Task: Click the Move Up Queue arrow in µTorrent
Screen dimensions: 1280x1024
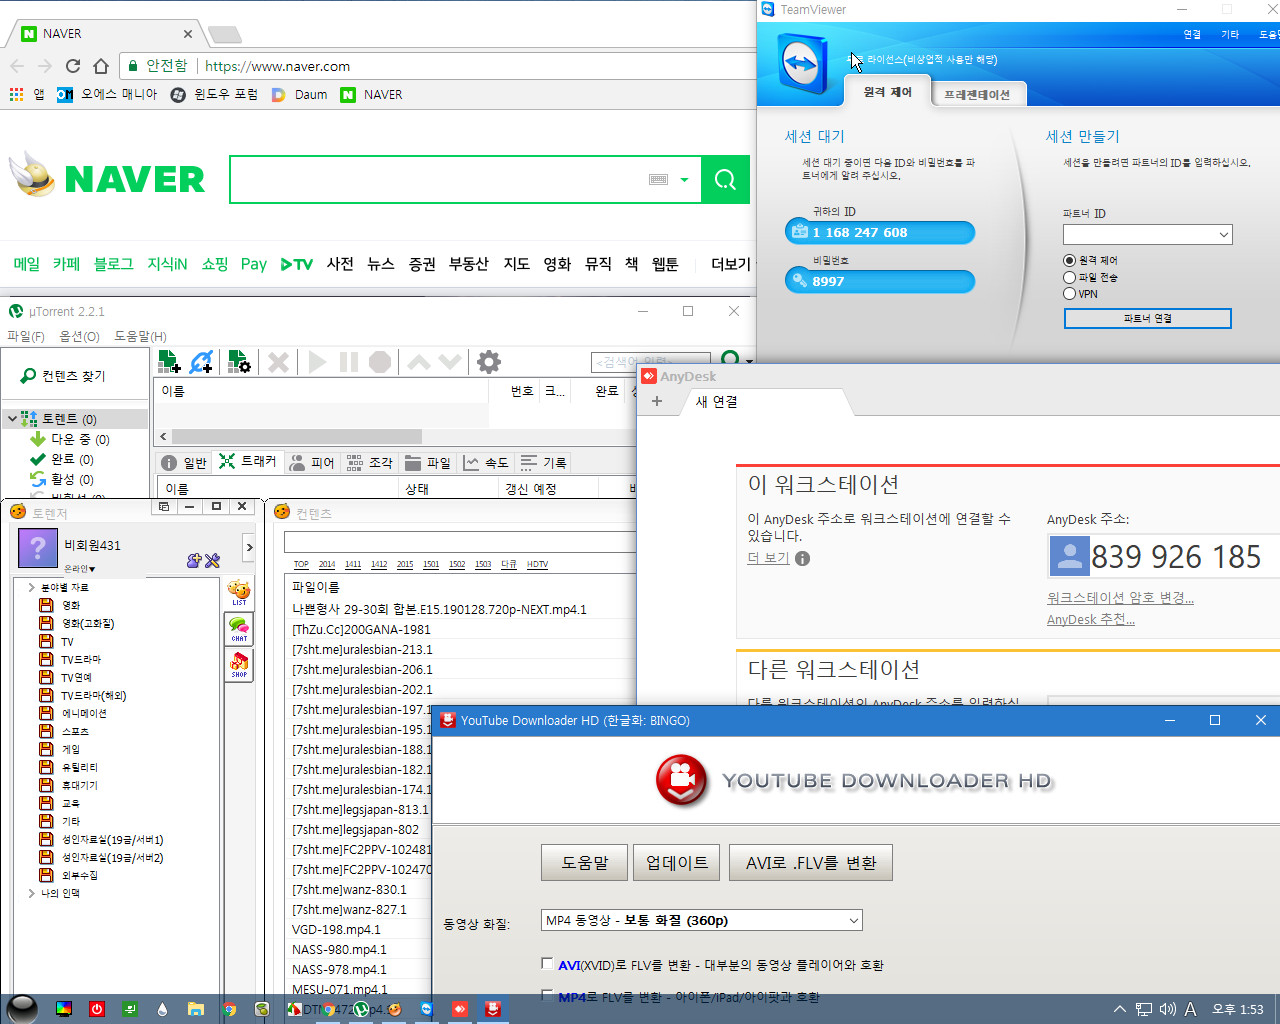Action: (419, 362)
